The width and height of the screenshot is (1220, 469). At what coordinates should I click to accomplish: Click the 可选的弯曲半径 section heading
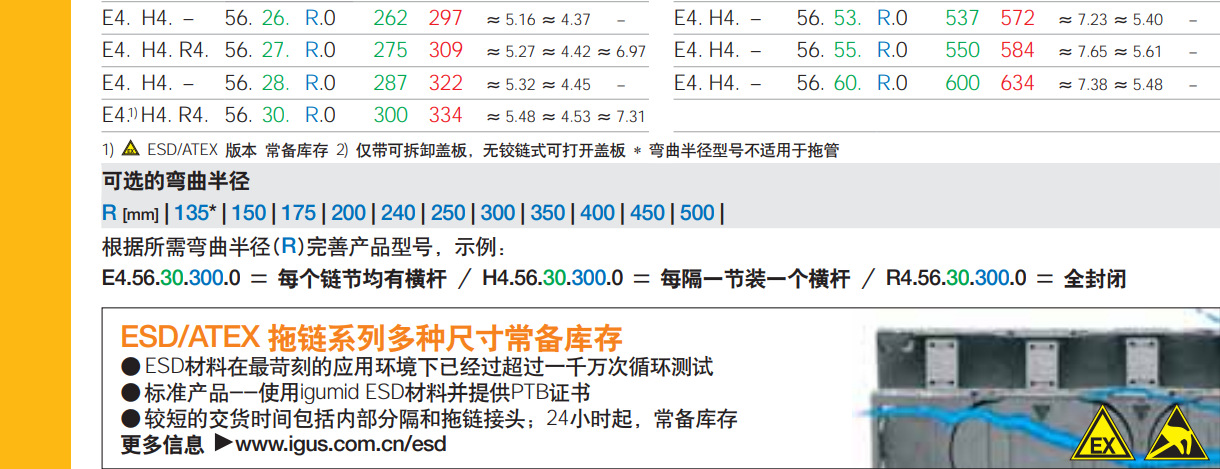click(x=176, y=182)
